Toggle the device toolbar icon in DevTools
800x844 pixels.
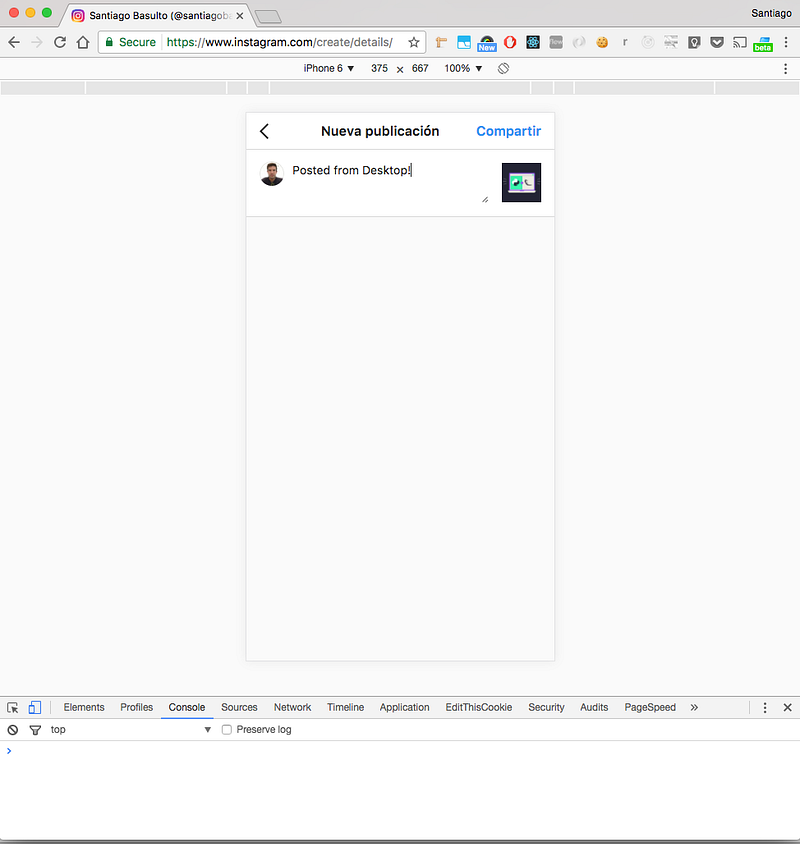click(35, 707)
